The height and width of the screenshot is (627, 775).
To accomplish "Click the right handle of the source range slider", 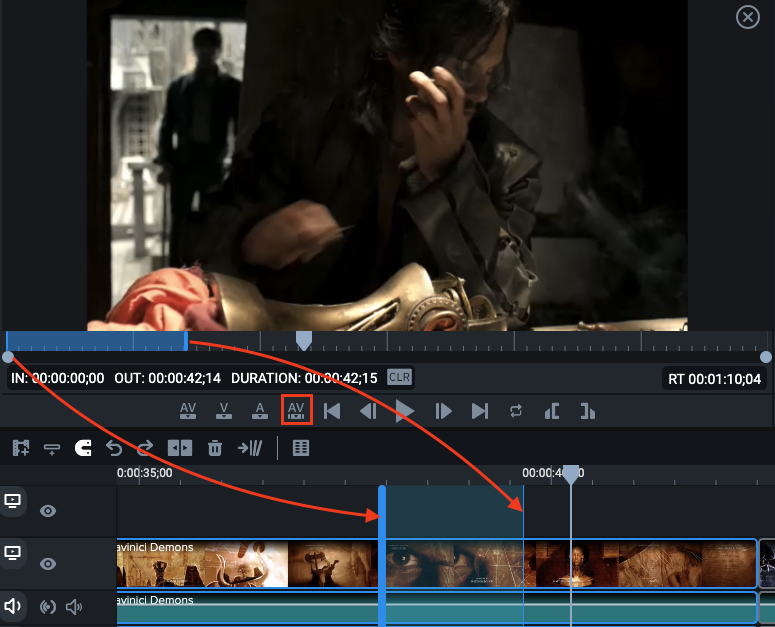I will point(766,357).
